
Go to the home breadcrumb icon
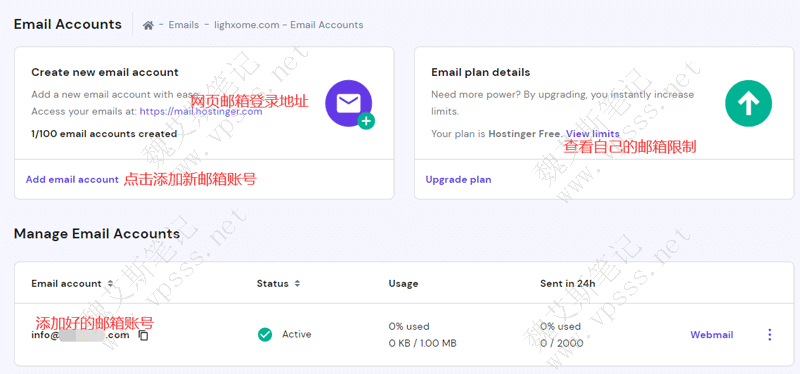(x=148, y=25)
